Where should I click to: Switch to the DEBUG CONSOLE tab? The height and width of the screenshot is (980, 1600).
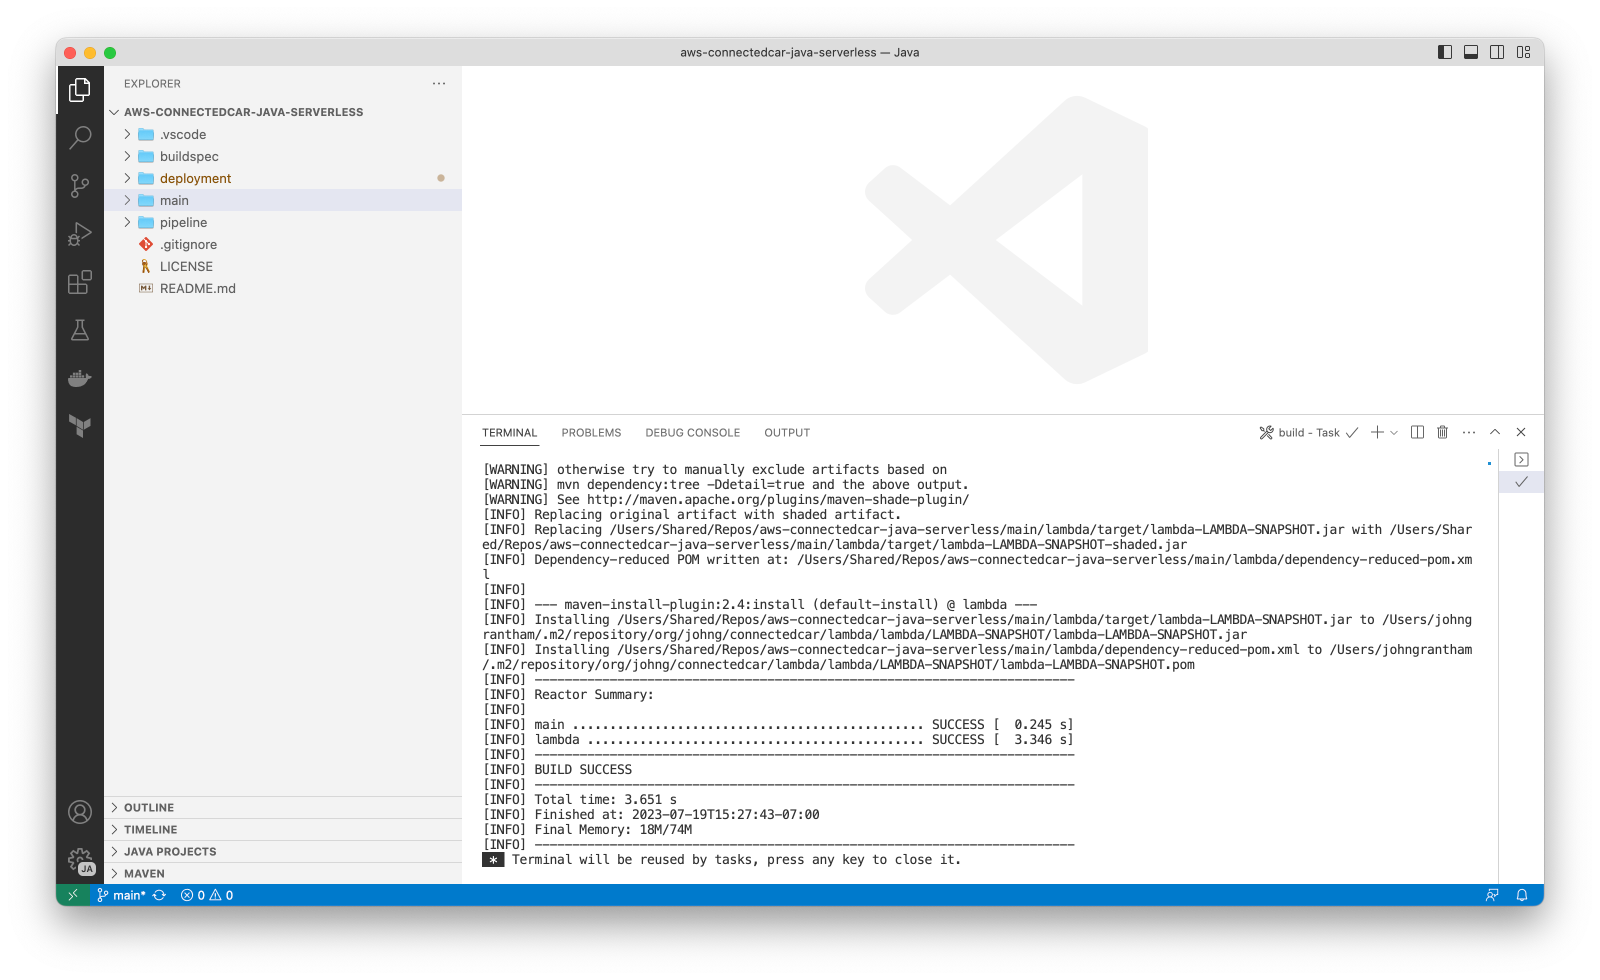tap(693, 433)
